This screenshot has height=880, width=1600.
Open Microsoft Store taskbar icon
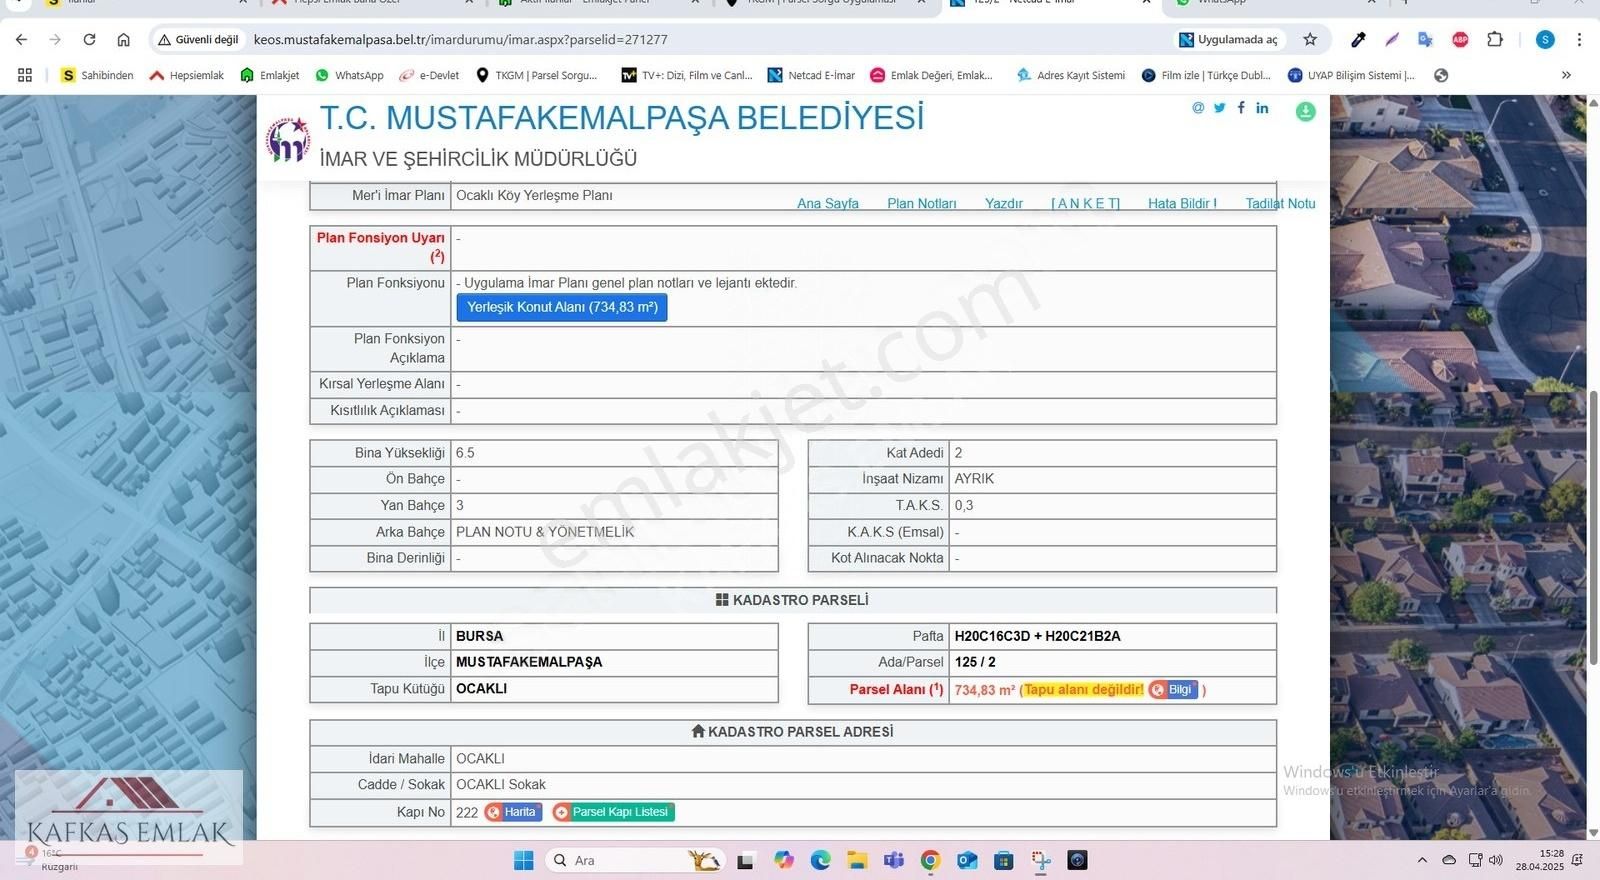tap(1003, 860)
